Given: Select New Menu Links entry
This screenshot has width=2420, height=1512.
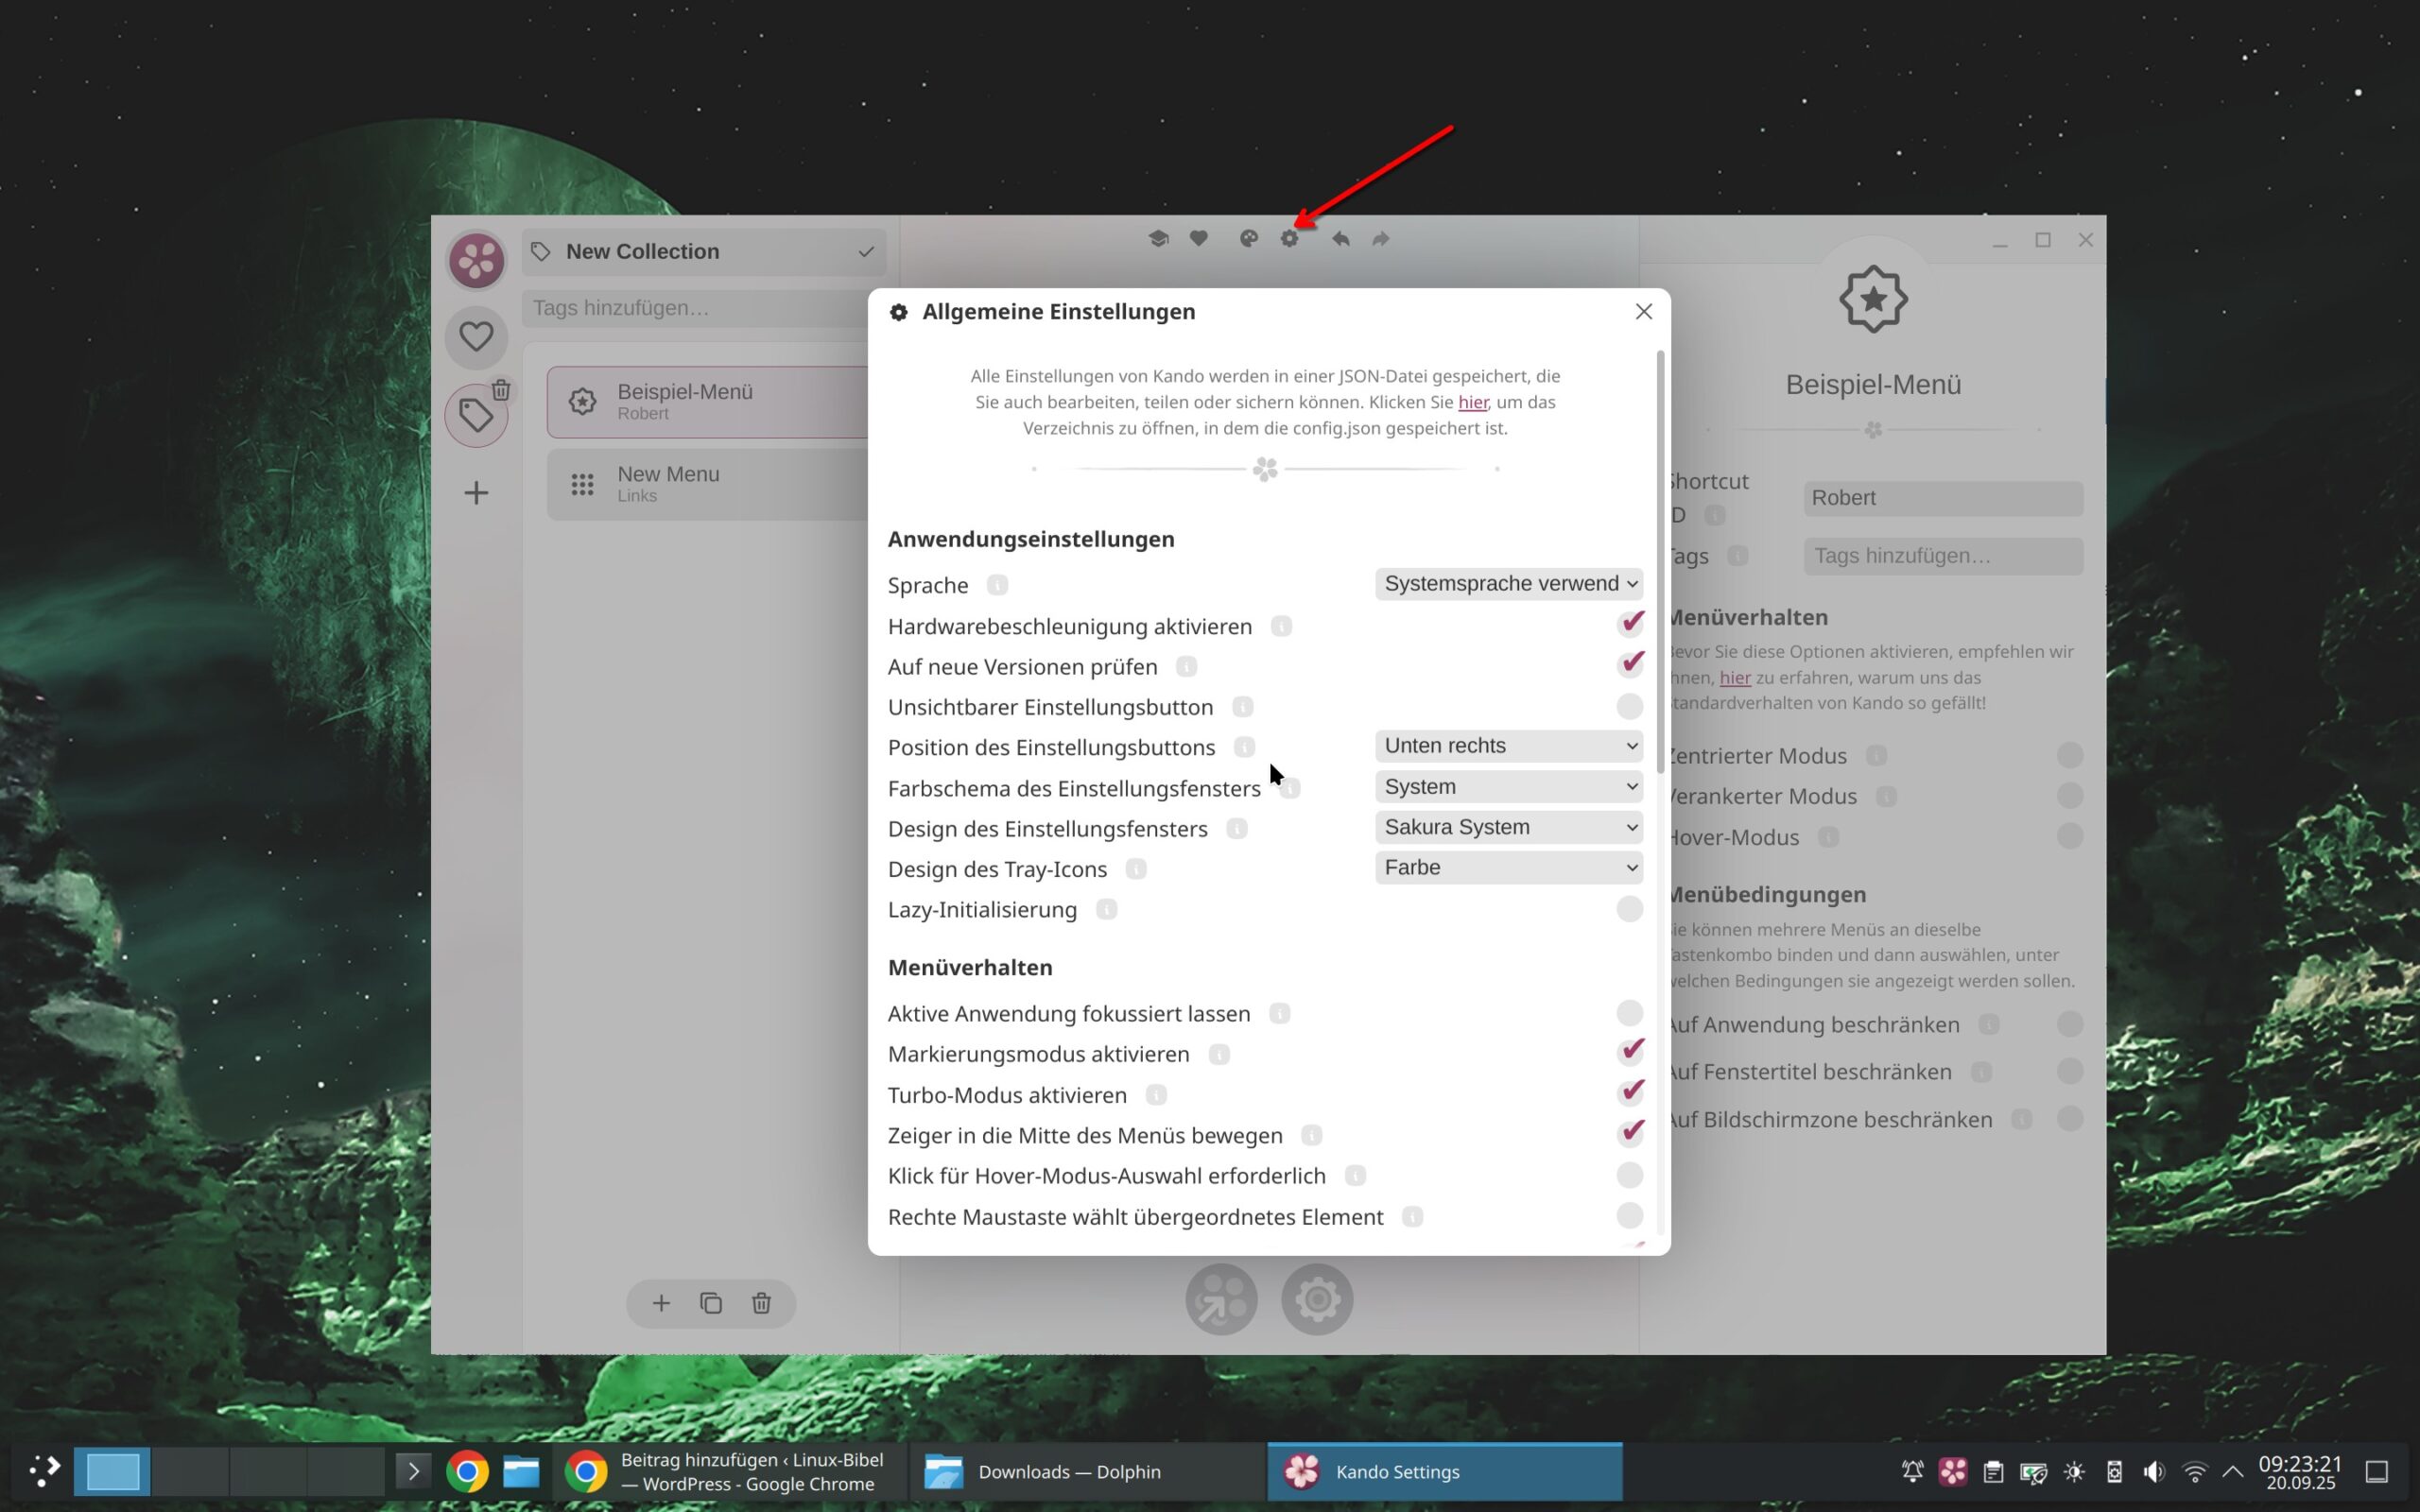Looking at the screenshot, I should pyautogui.click(x=708, y=484).
